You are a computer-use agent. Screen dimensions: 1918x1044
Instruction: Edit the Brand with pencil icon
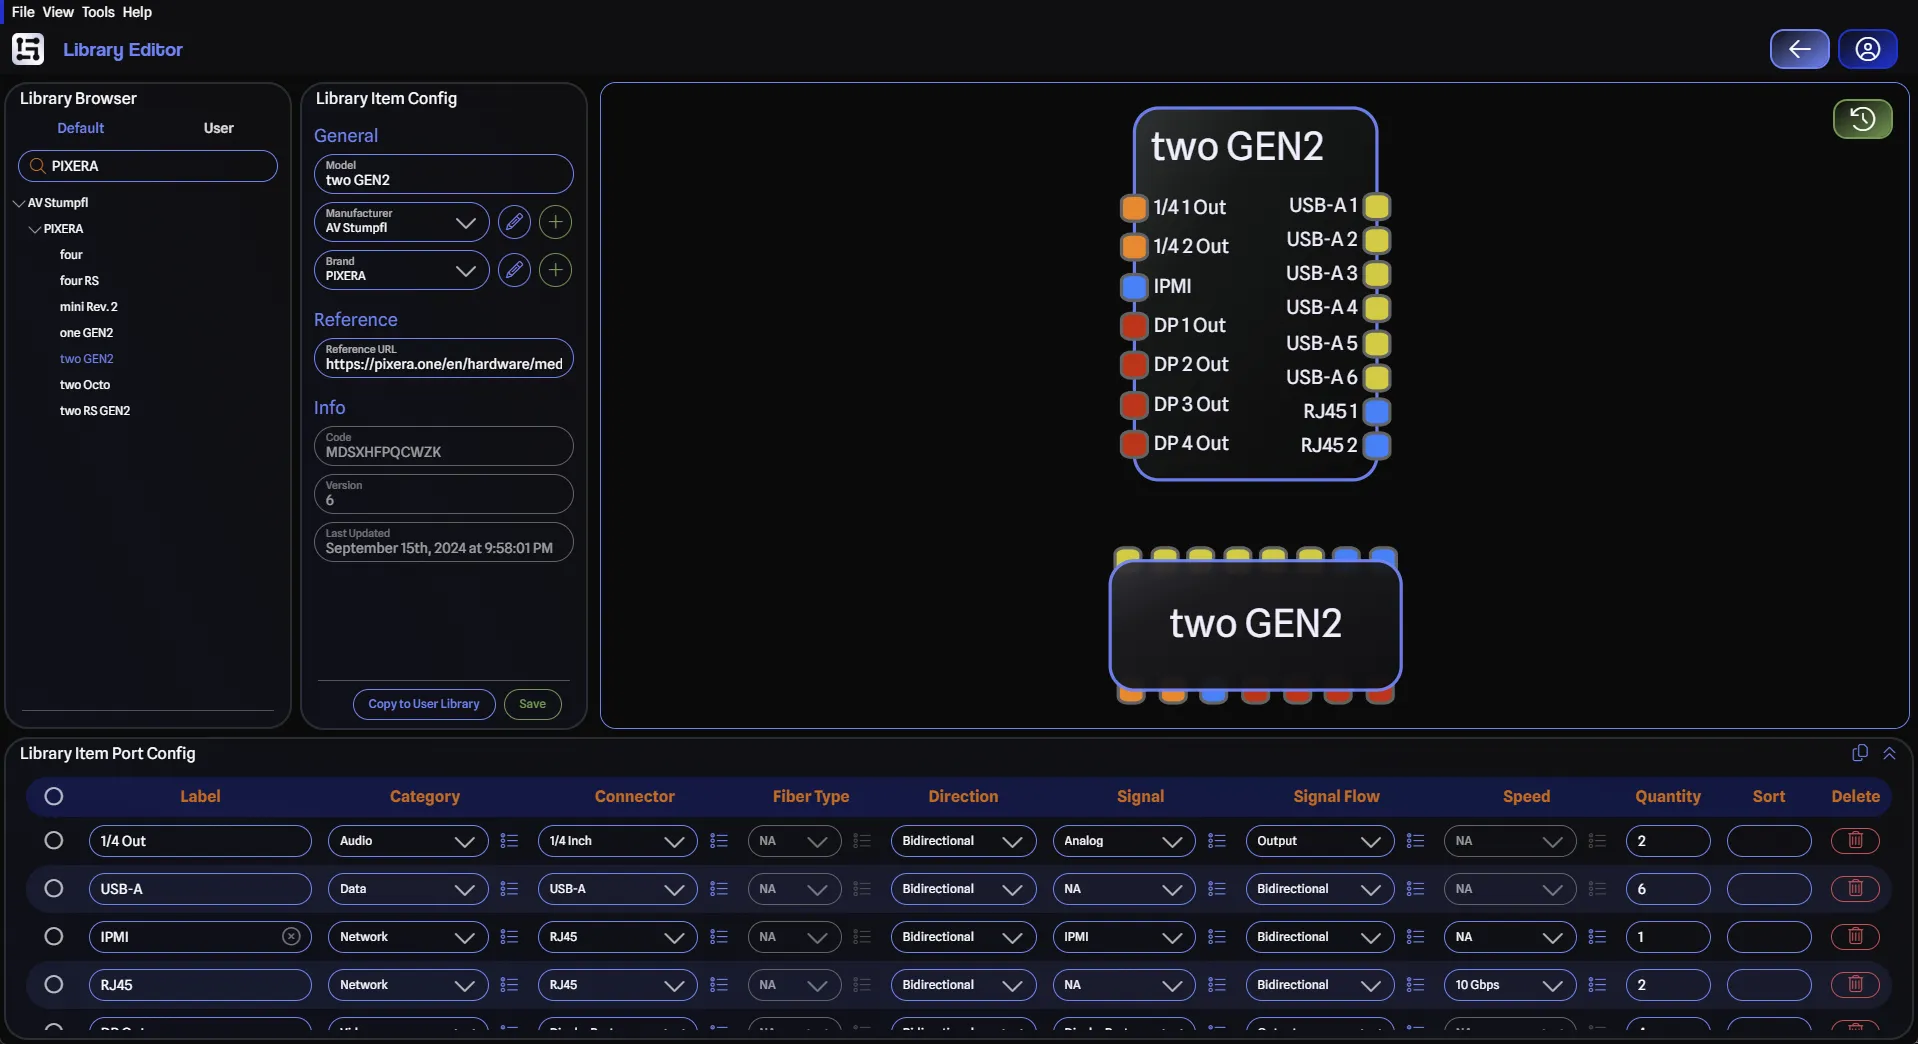(x=514, y=270)
